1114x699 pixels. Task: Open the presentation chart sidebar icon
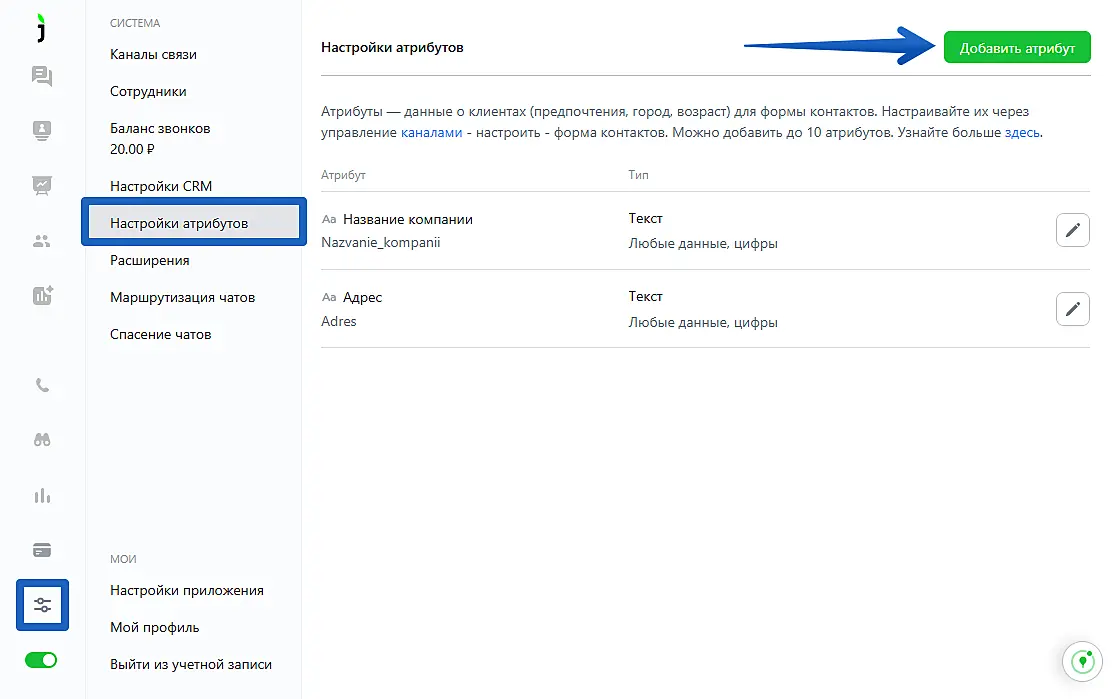tap(42, 185)
